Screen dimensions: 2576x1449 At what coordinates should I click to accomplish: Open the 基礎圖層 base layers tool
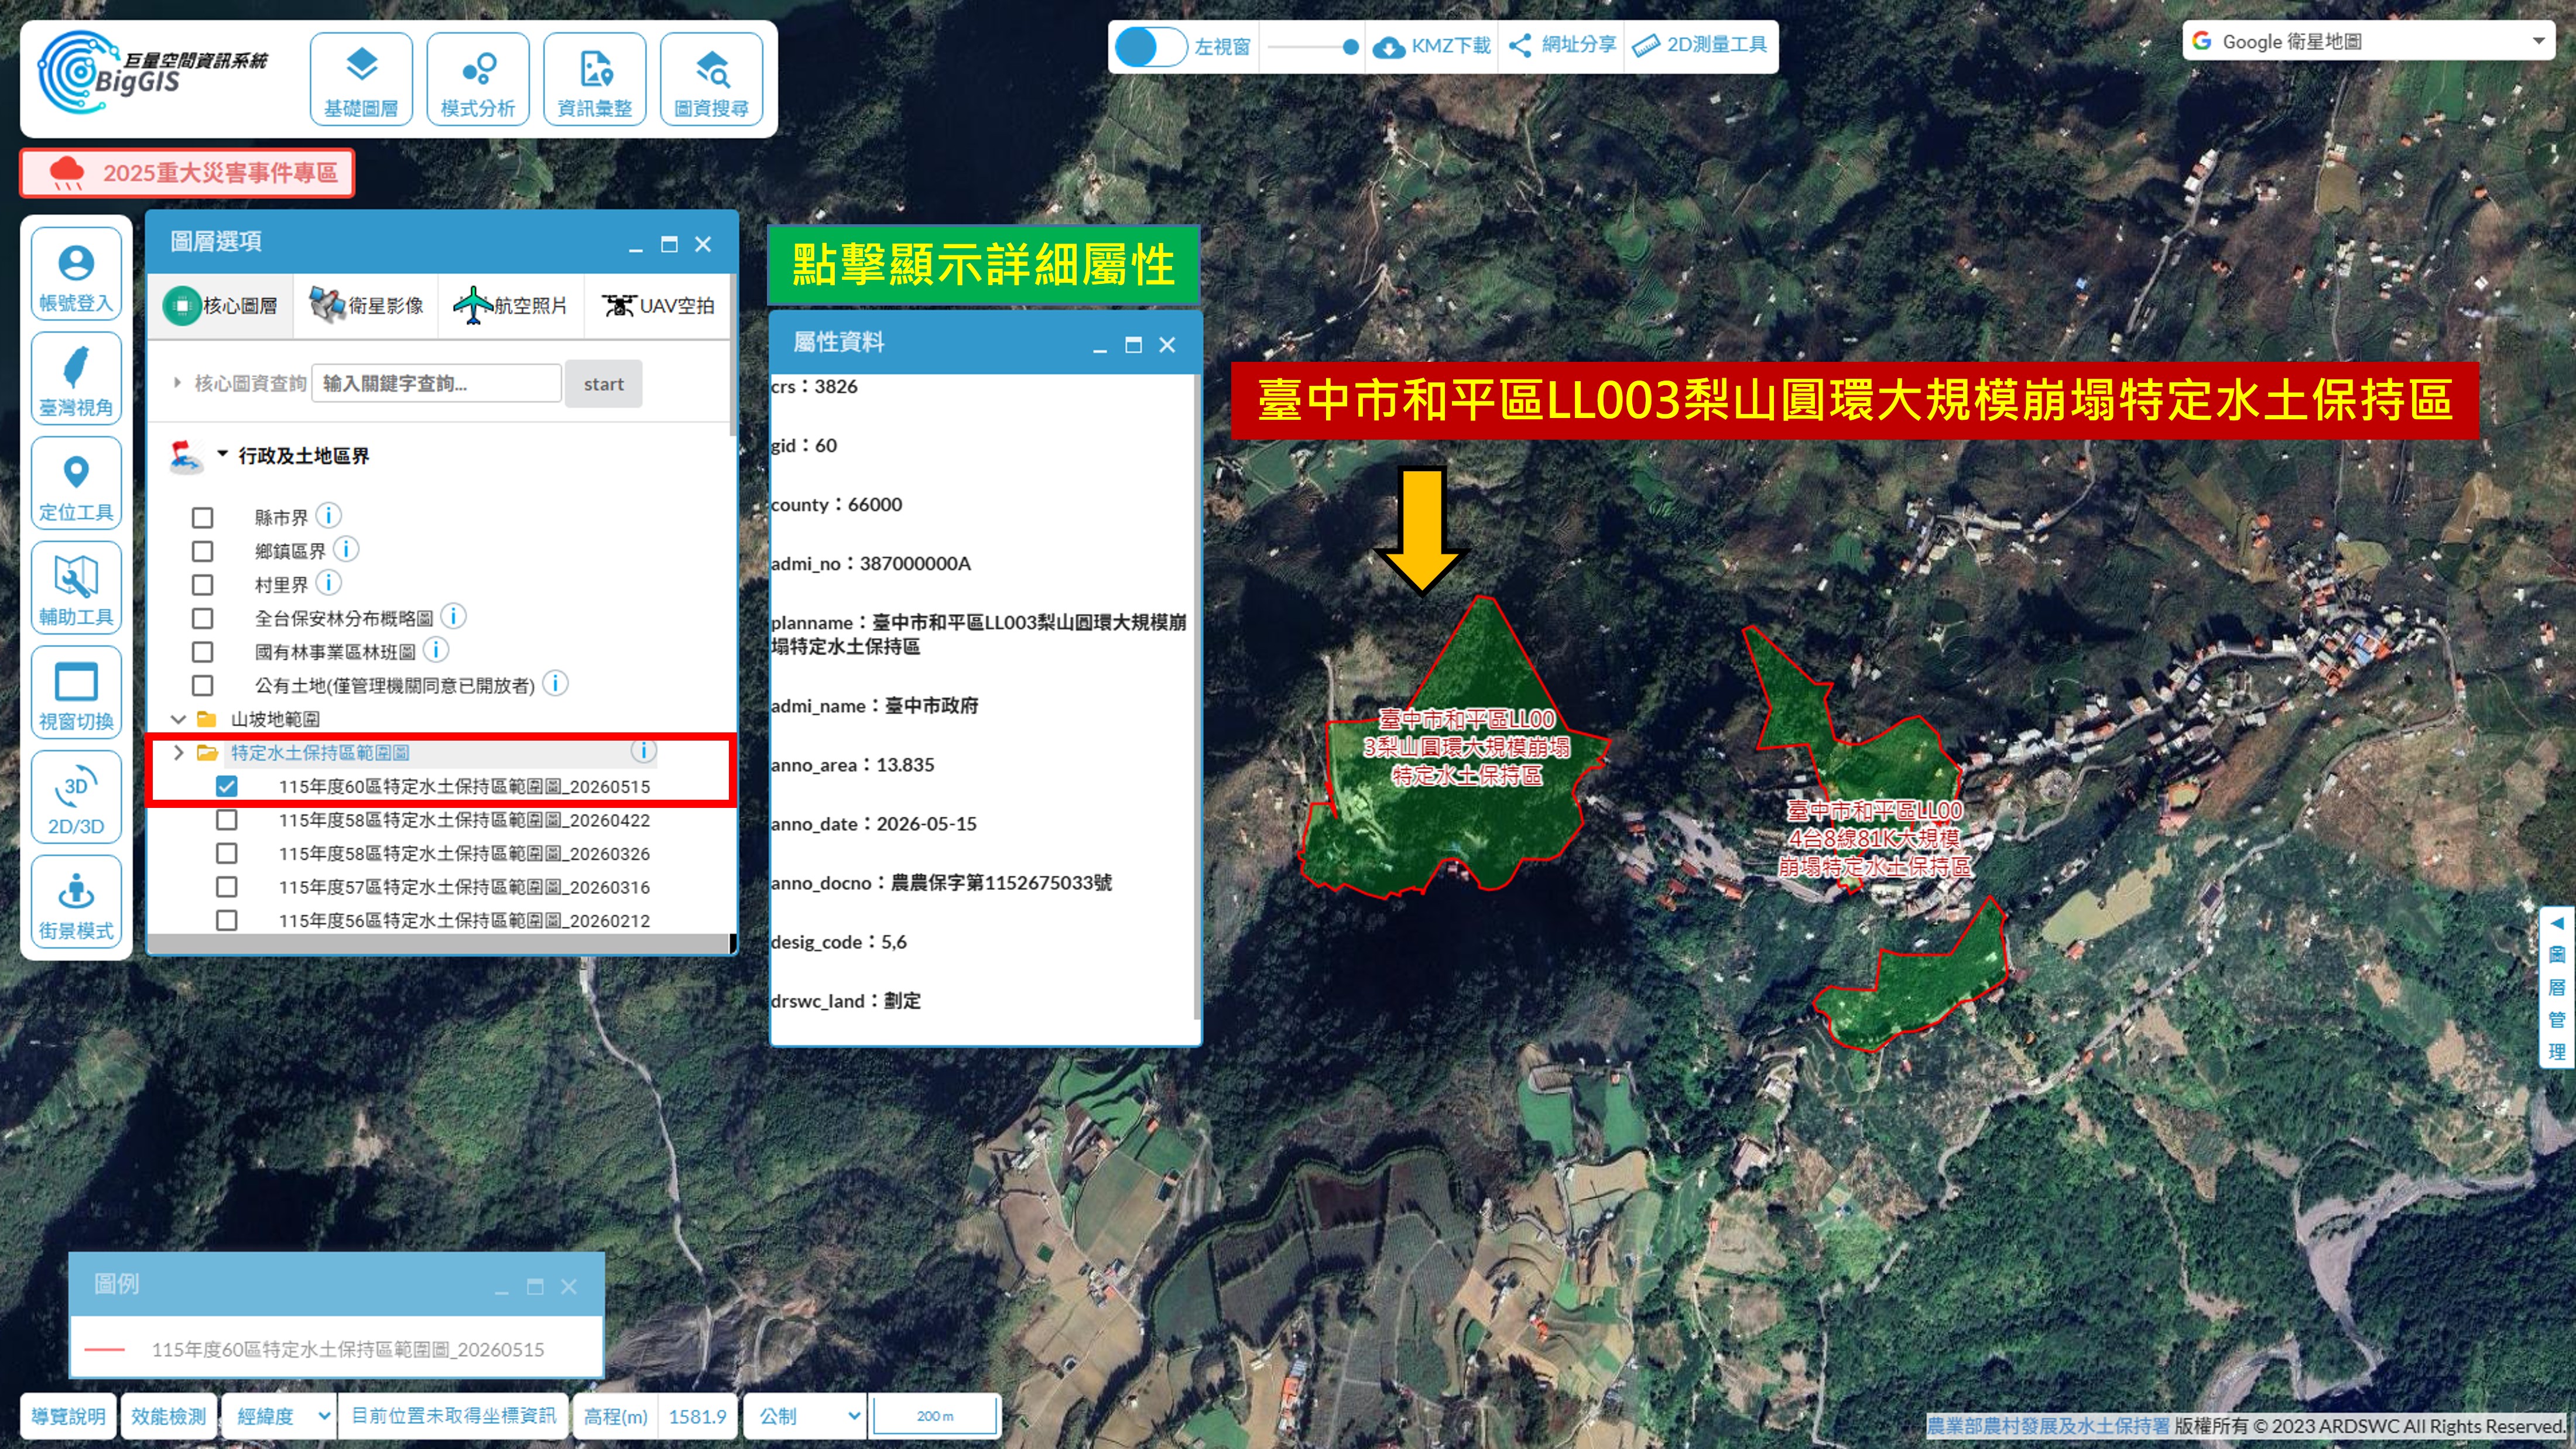[x=361, y=79]
